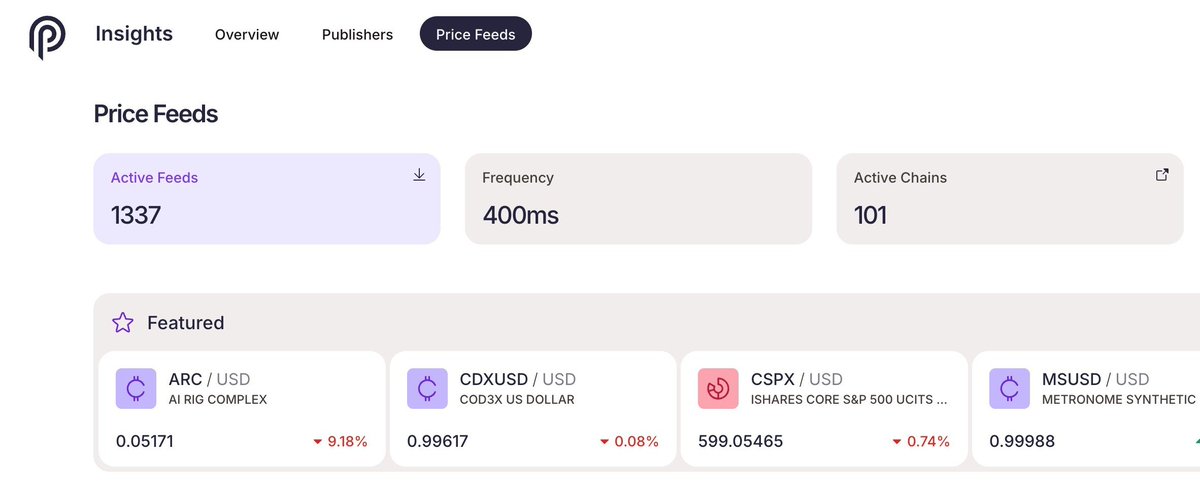
Task: Click the CDXUSD token icon
Action: (x=427, y=389)
